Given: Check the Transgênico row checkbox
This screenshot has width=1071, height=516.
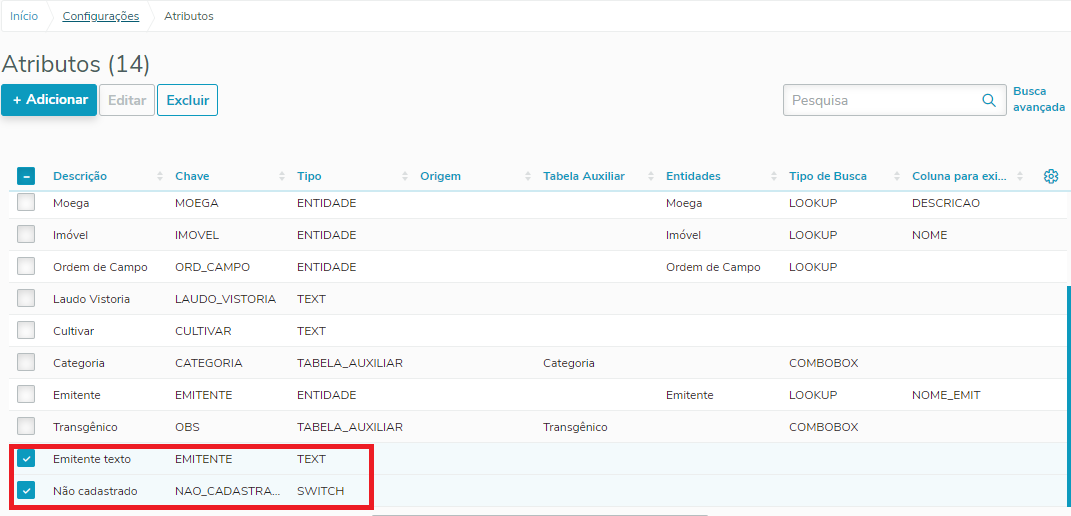Looking at the screenshot, I should click(26, 426).
